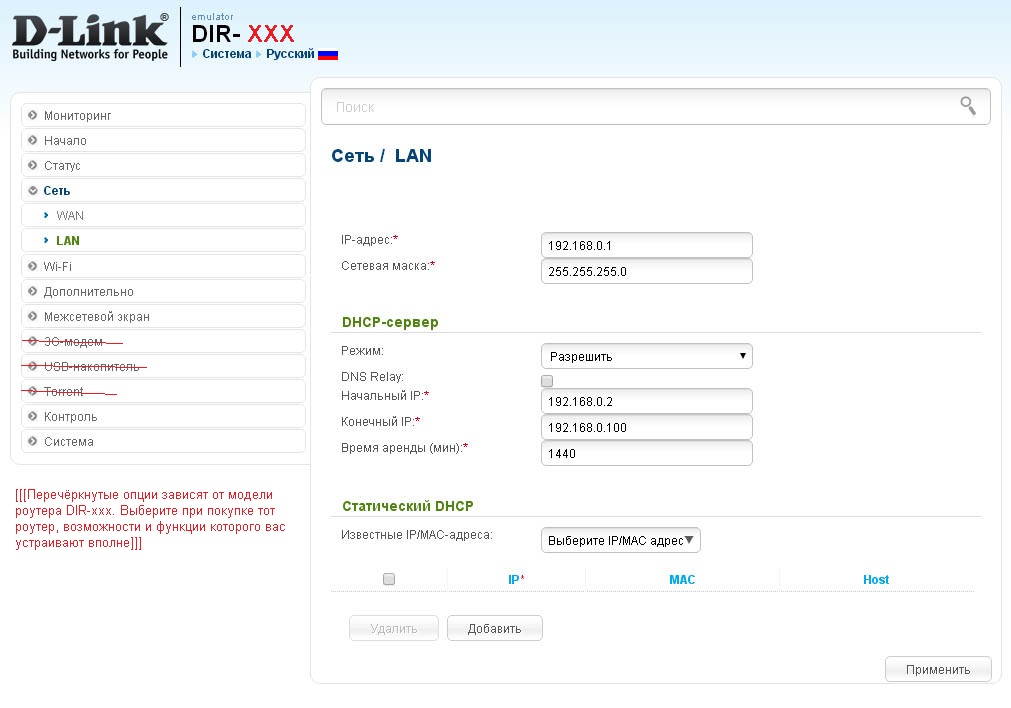Click the arrow icon beside WAN

46,215
